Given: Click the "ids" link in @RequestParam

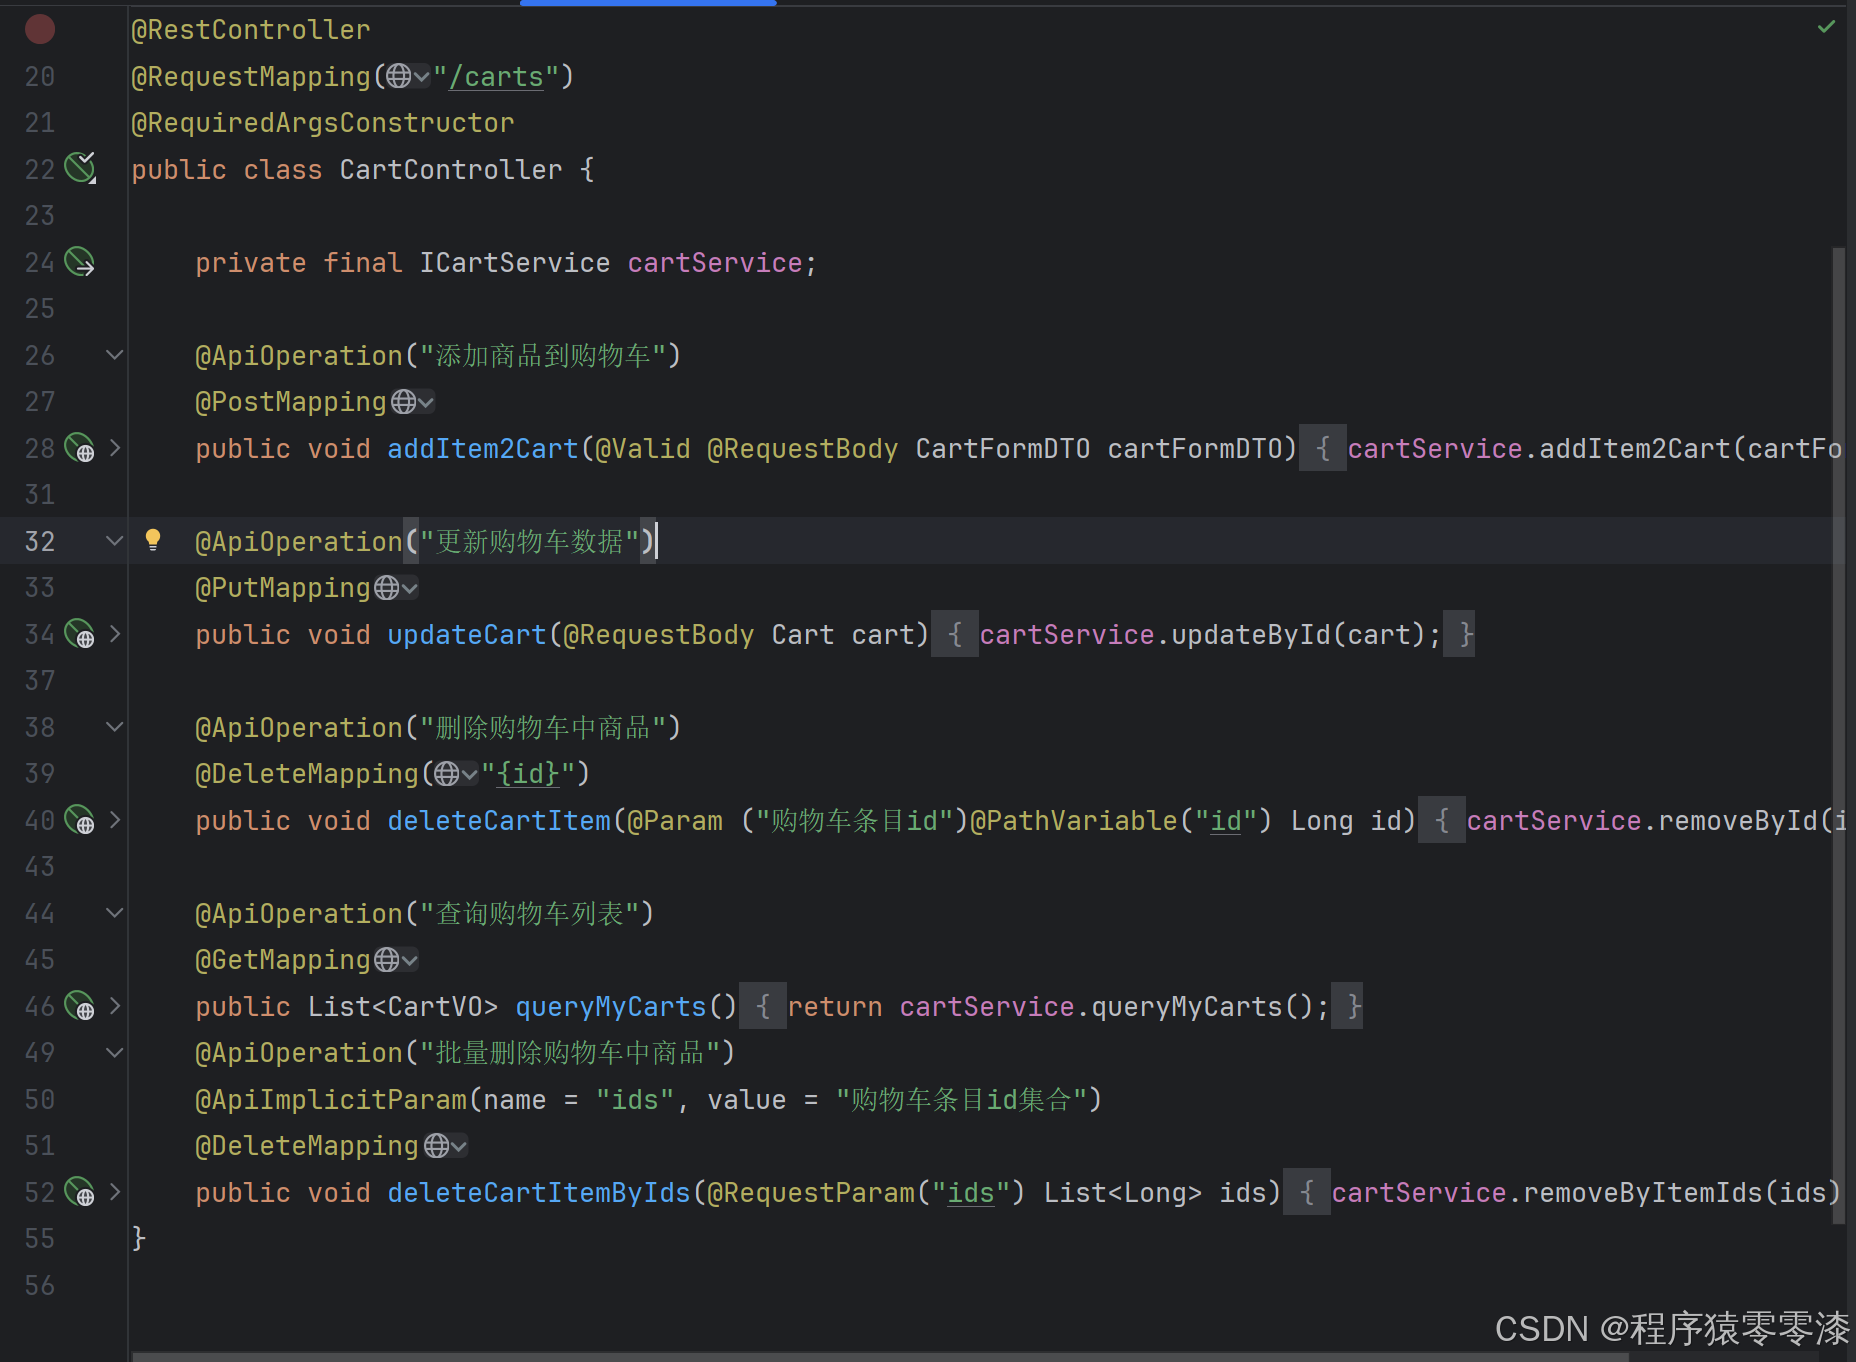Looking at the screenshot, I should pos(971,1193).
